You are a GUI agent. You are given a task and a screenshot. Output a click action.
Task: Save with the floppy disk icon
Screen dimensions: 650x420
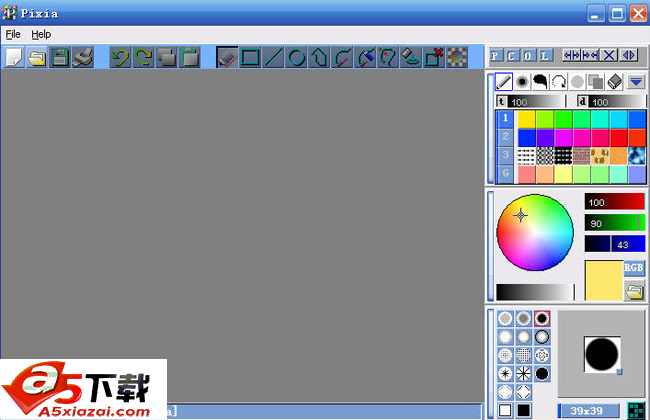click(60, 57)
